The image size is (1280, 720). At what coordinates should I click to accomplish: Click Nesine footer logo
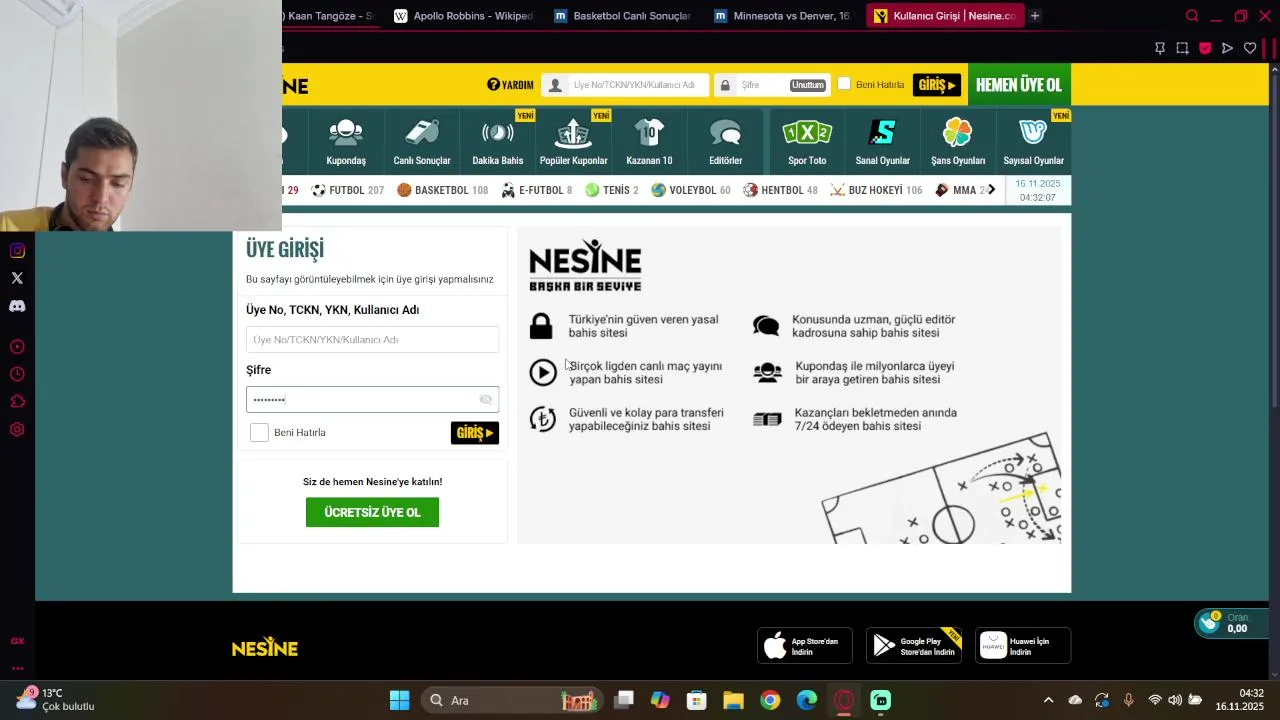(265, 648)
